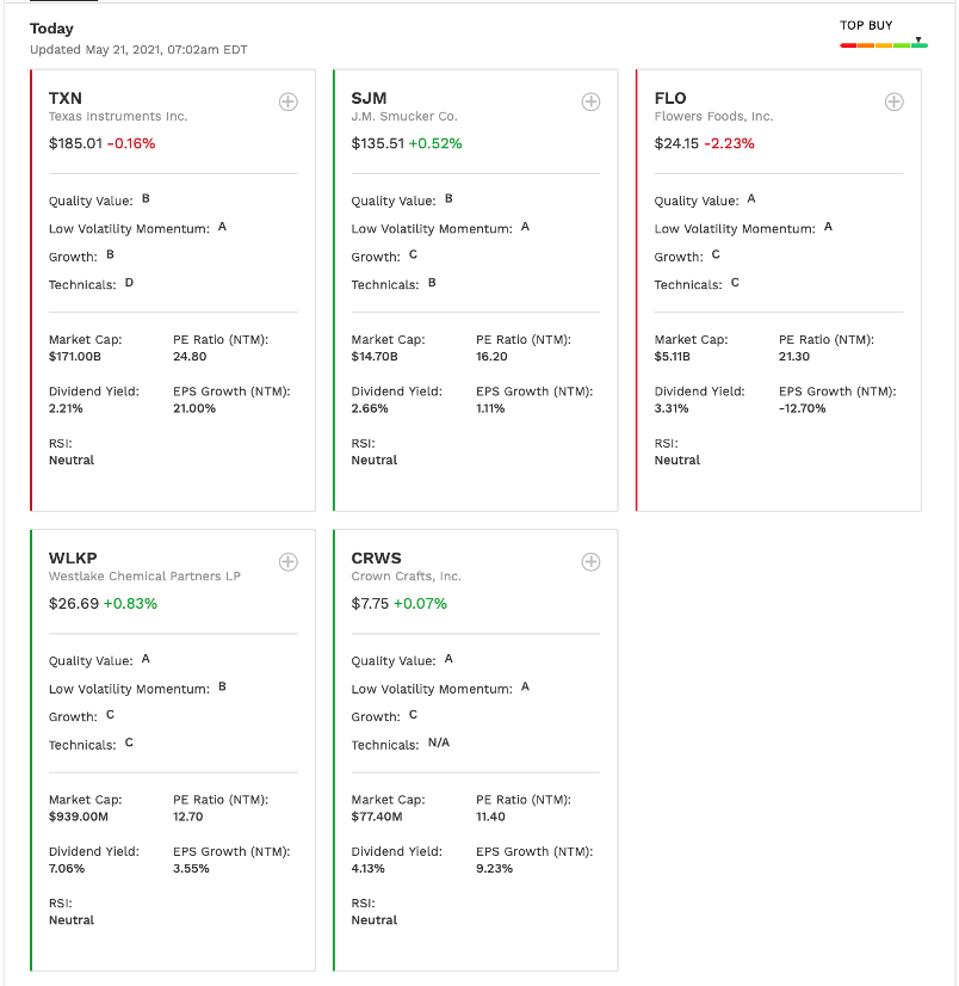Image resolution: width=959 pixels, height=986 pixels.
Task: Select the FLO price $24.15
Action: coord(677,143)
